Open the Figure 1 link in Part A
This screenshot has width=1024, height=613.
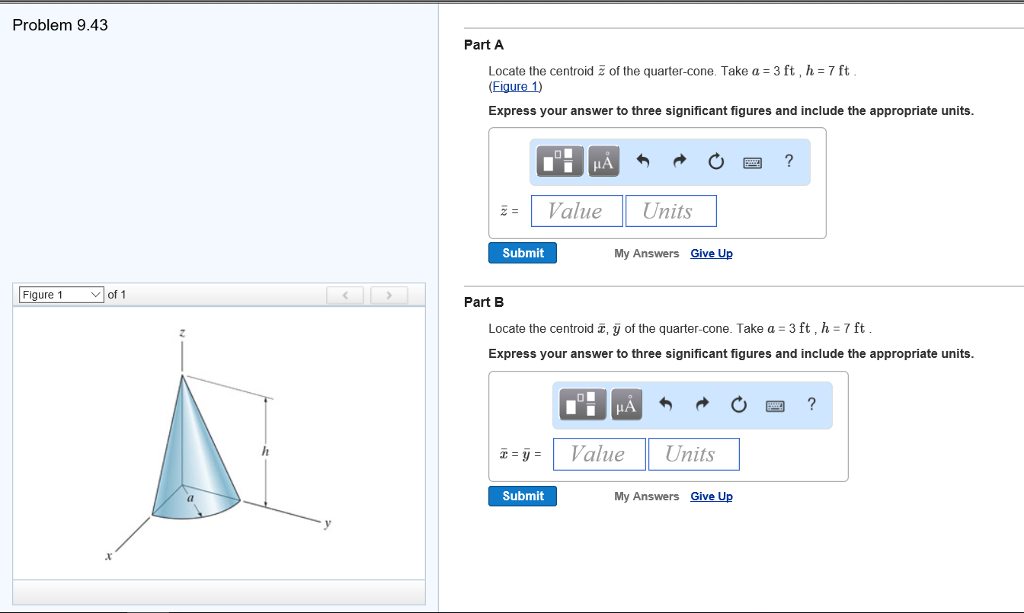coord(515,86)
